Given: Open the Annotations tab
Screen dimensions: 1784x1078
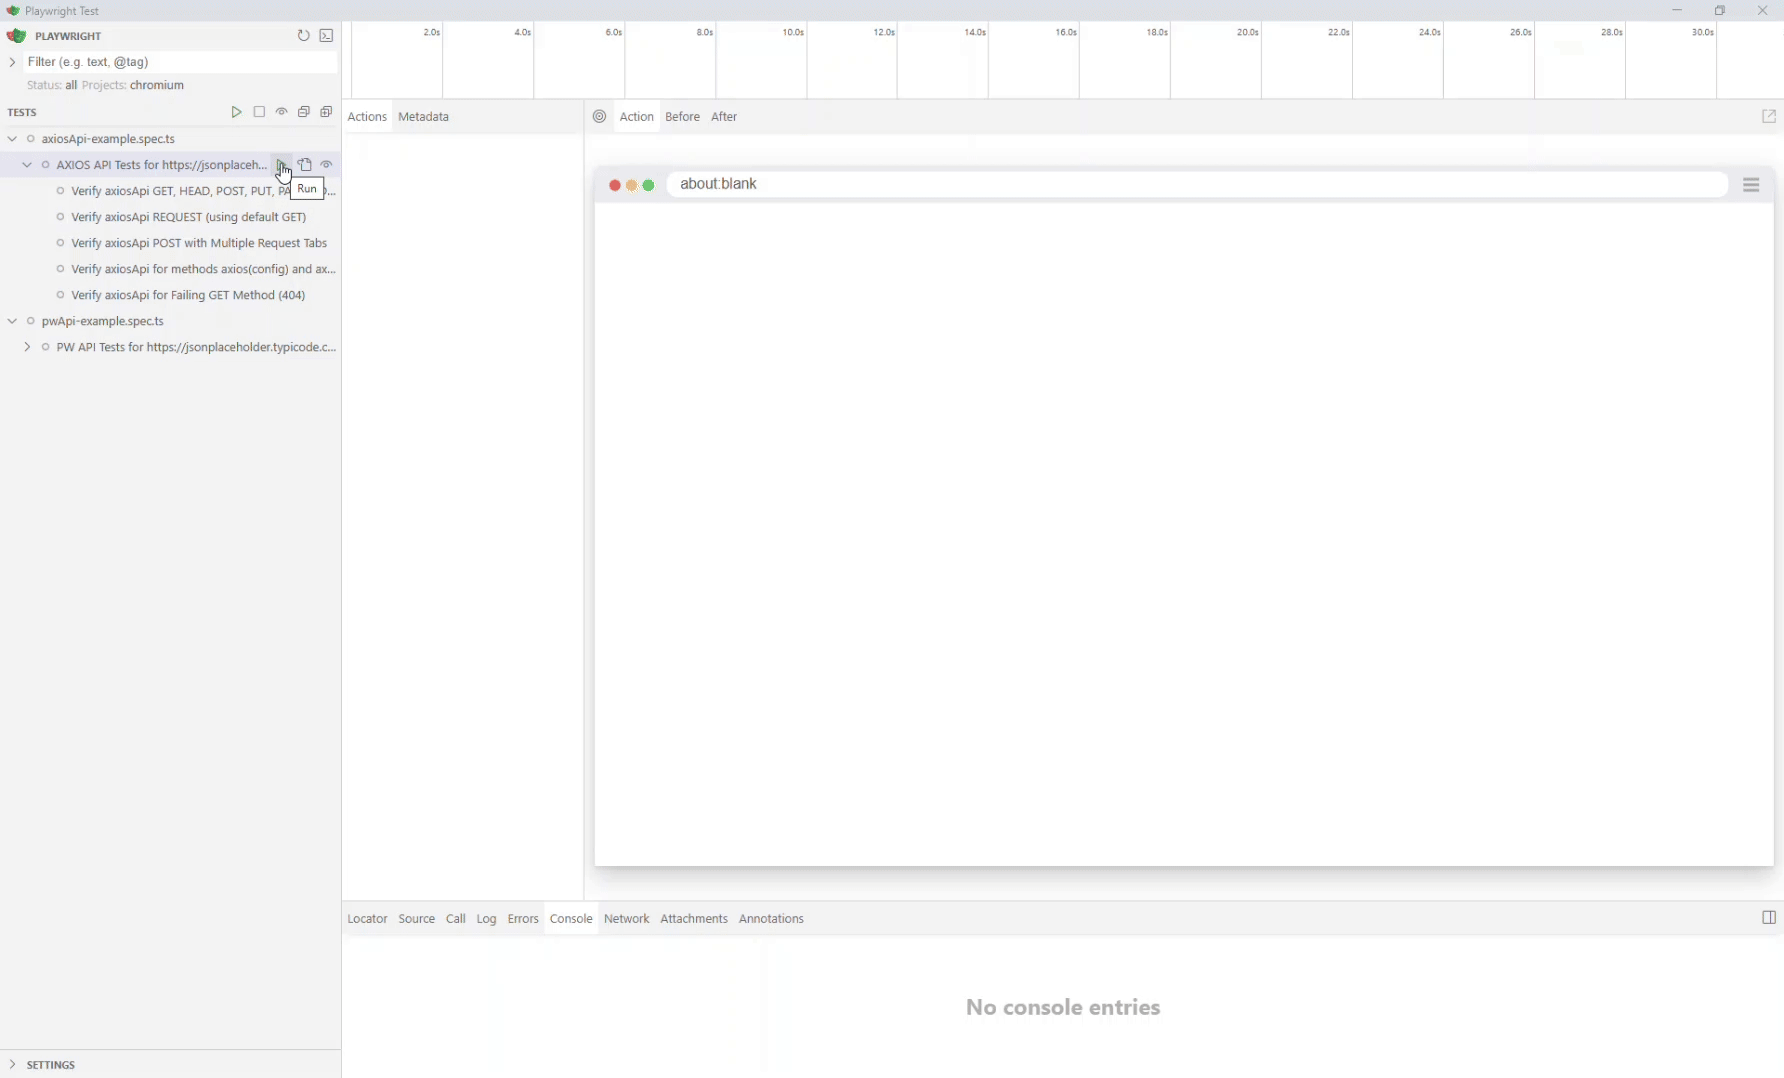Looking at the screenshot, I should click(771, 919).
